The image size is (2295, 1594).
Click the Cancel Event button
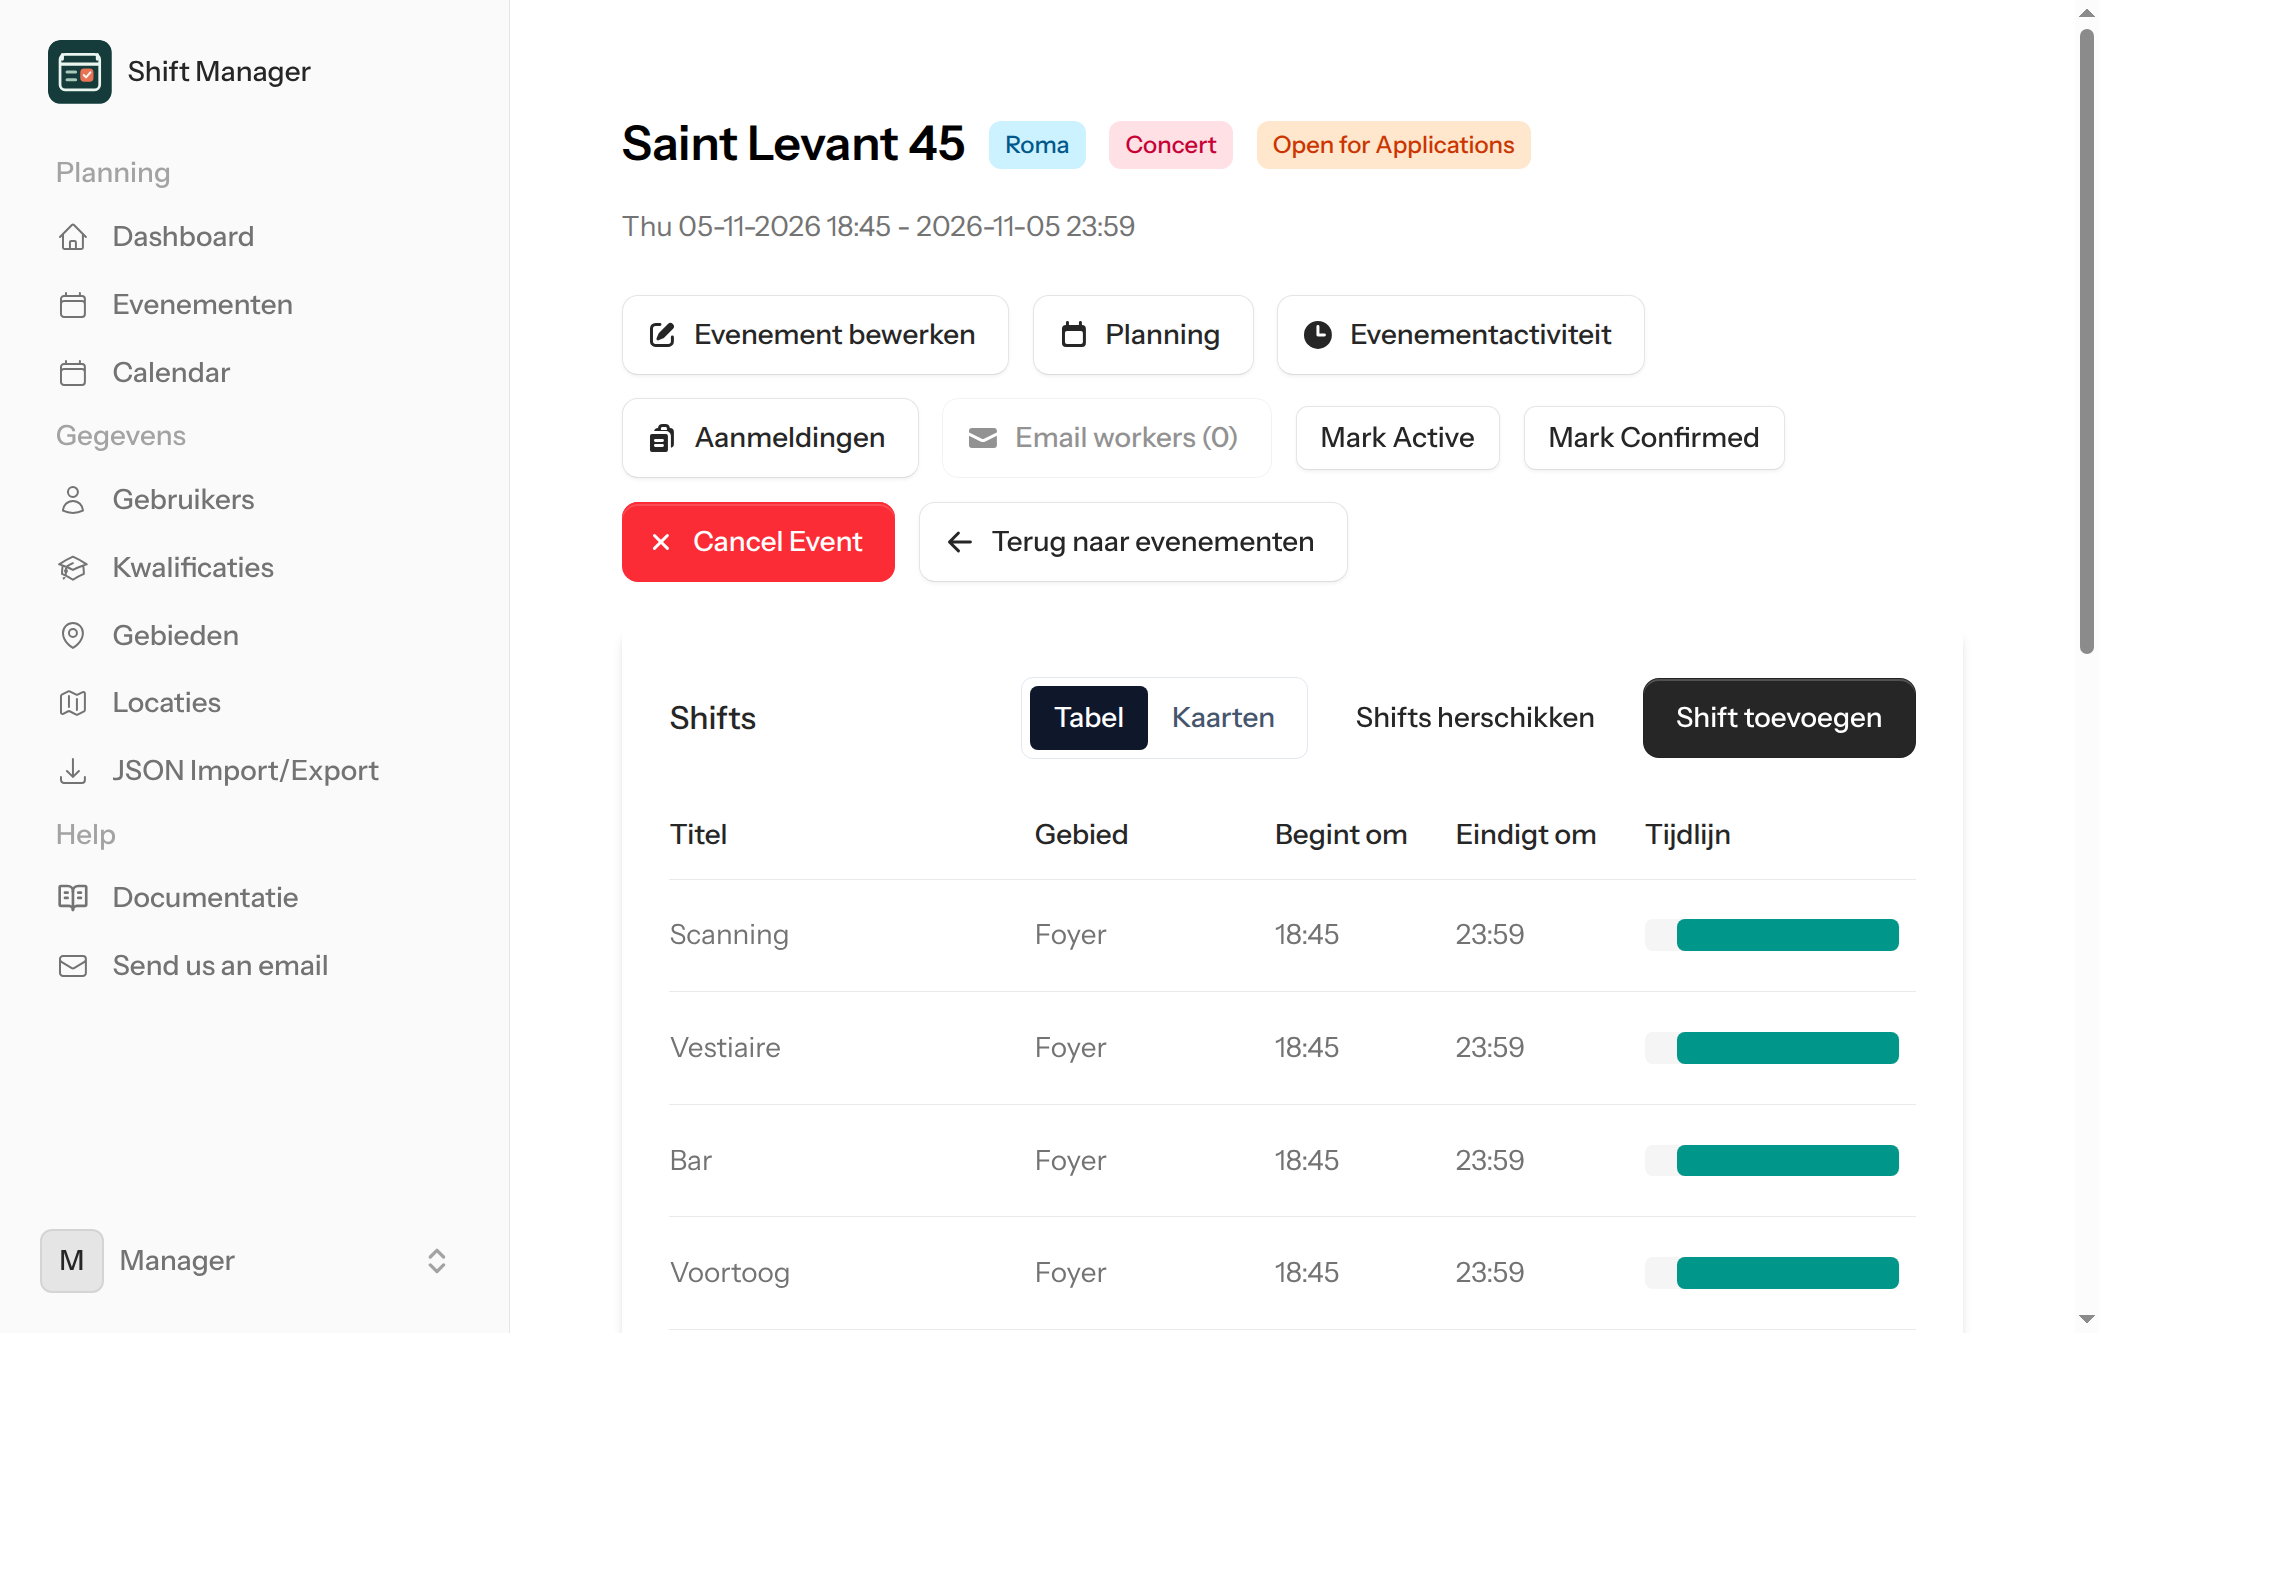point(758,542)
